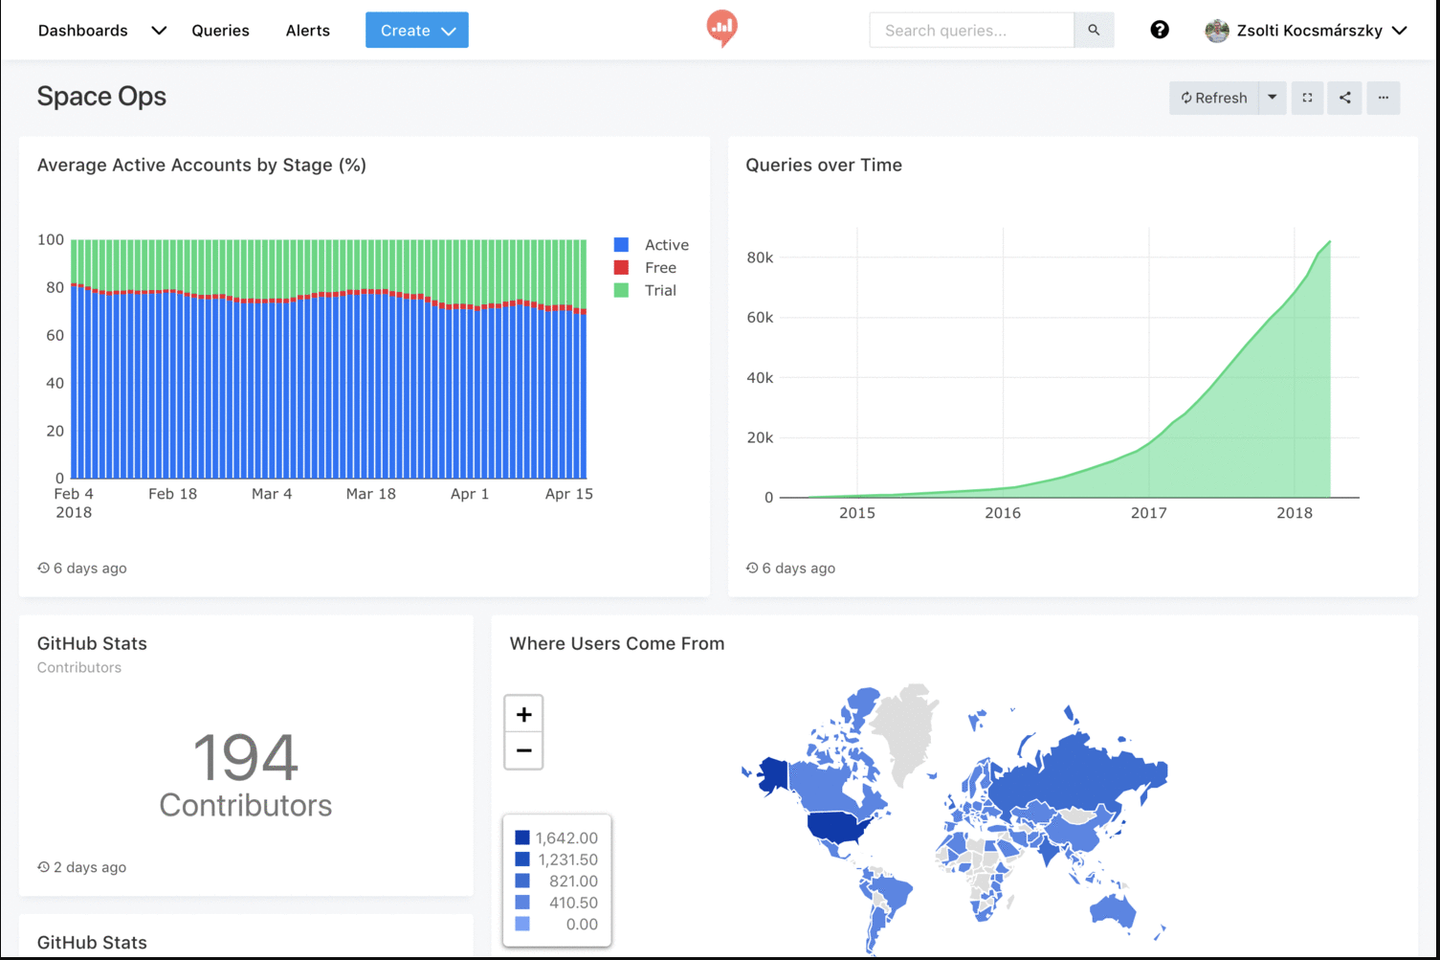Enter fullscreen mode for the dashboard
This screenshot has height=960, width=1440.
[1307, 98]
